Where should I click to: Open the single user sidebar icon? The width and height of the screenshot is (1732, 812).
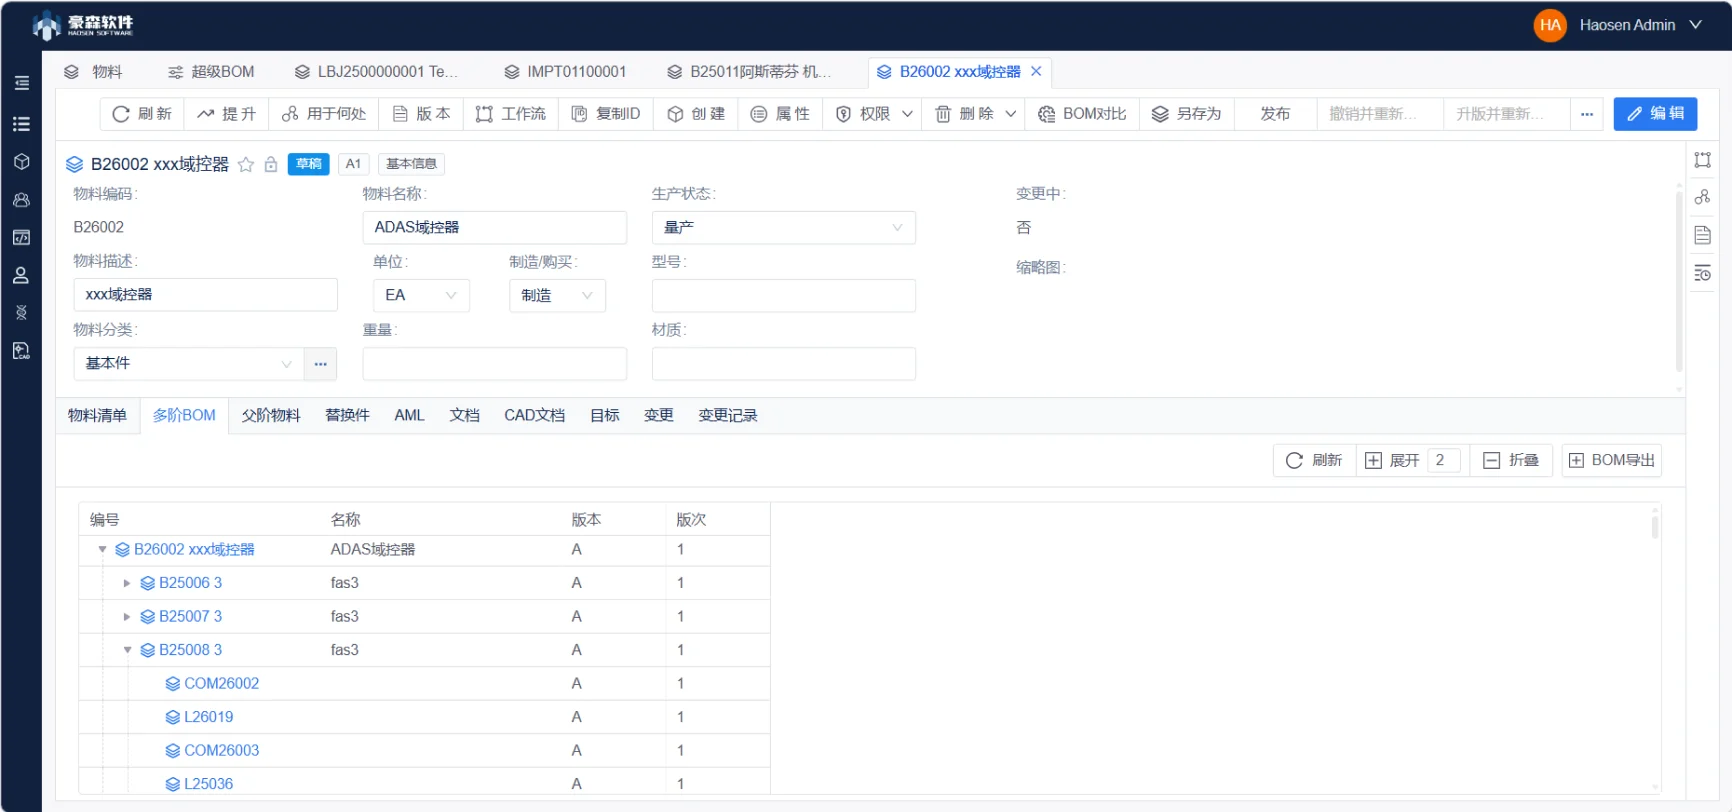pyautogui.click(x=21, y=276)
